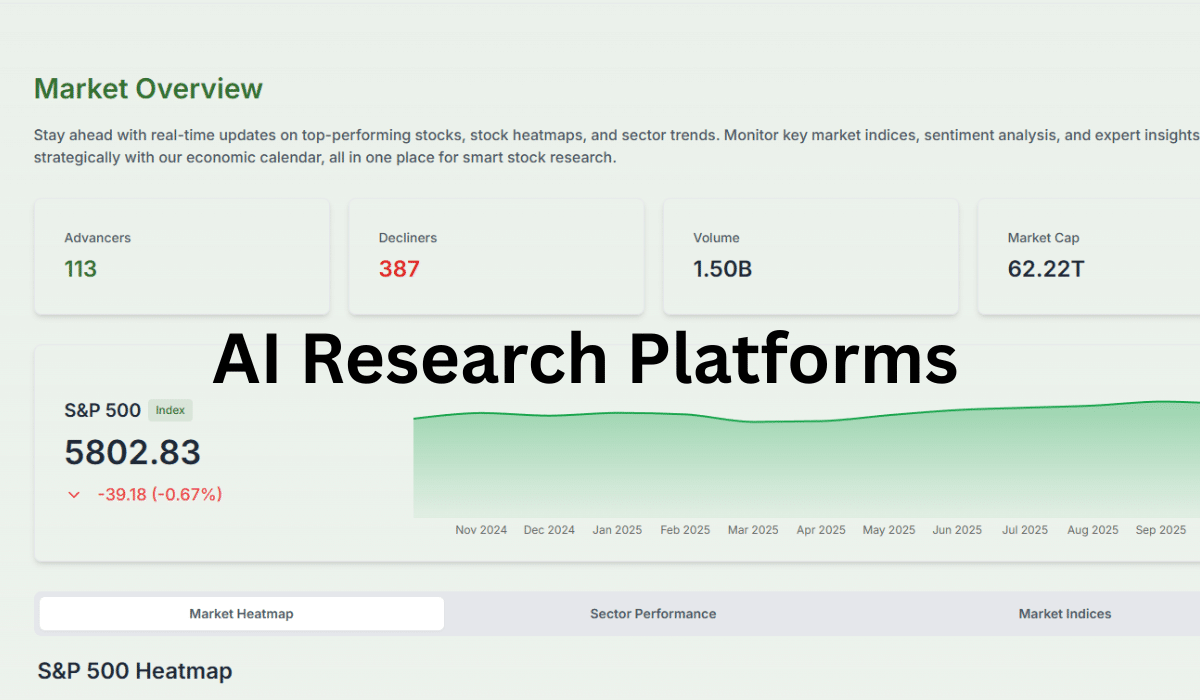Open the Volume card showing 1.50B
The image size is (1200, 700).
(810, 256)
